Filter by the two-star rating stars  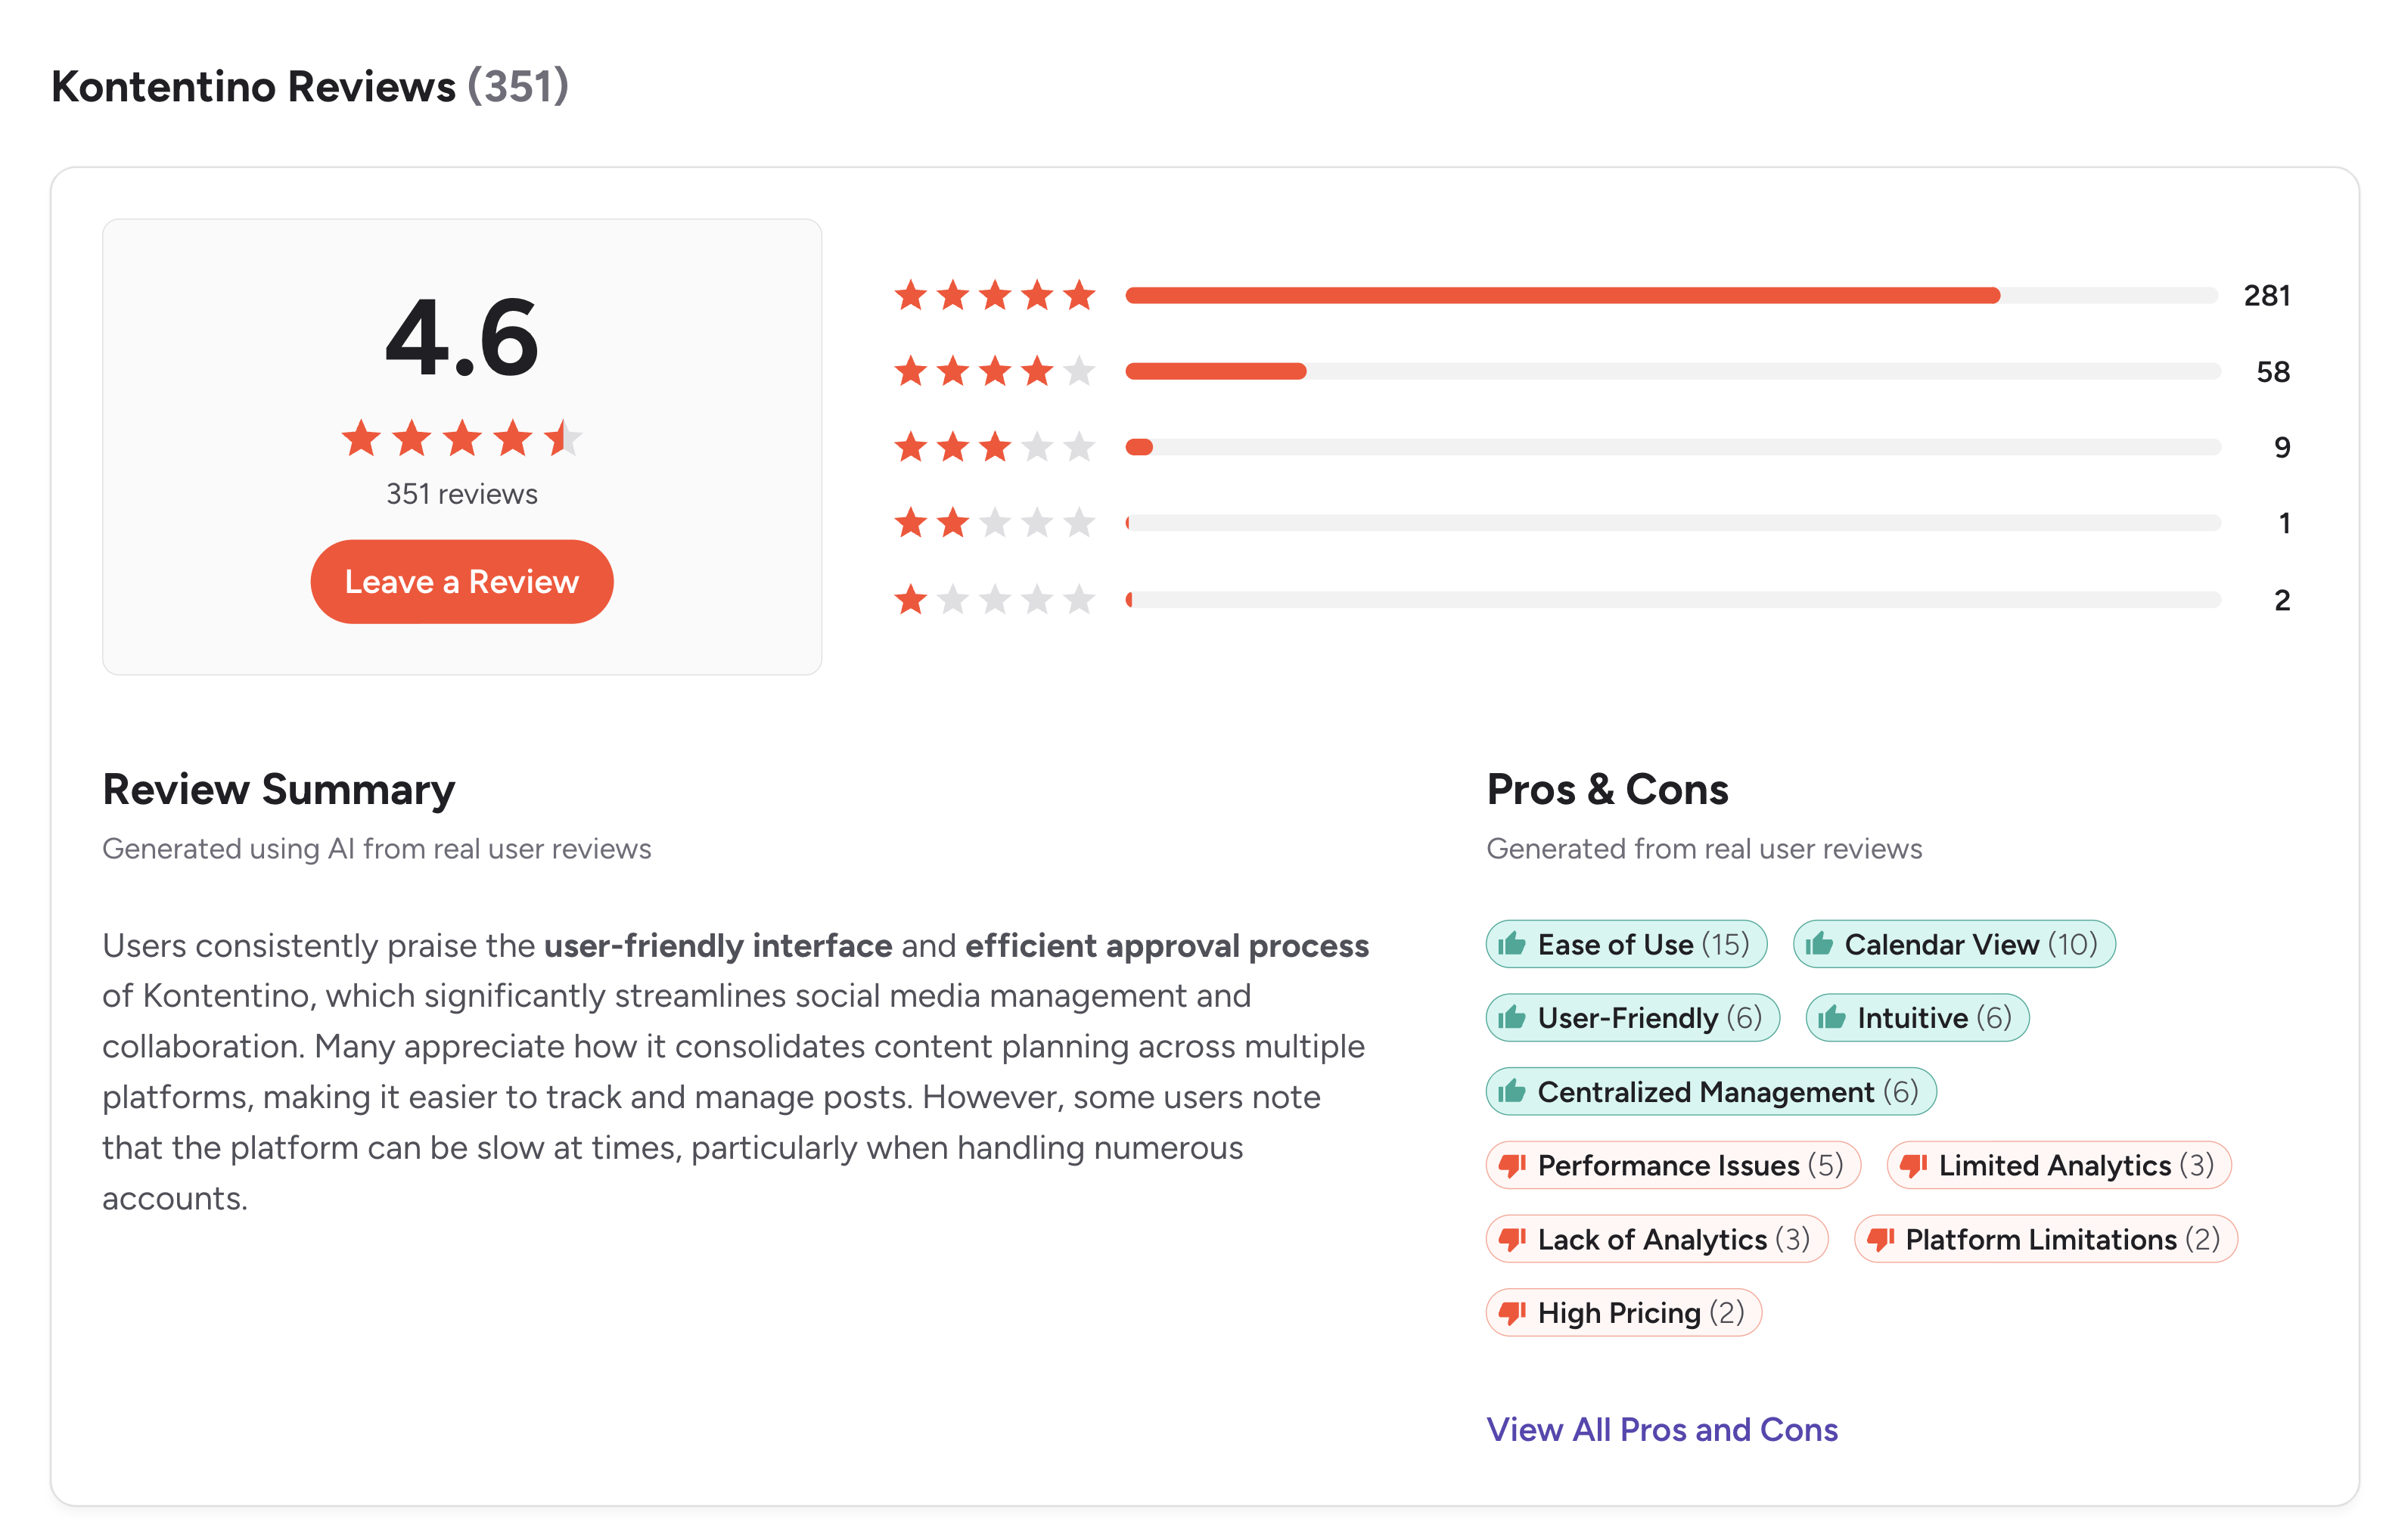click(x=995, y=522)
